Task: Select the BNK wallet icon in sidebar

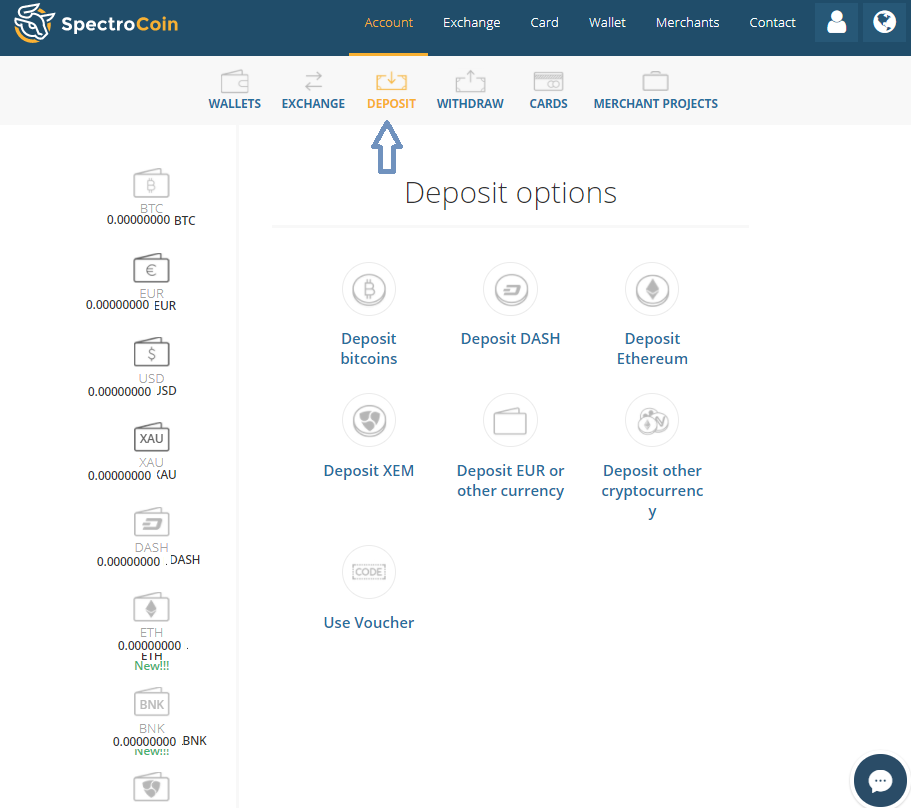Action: [151, 703]
